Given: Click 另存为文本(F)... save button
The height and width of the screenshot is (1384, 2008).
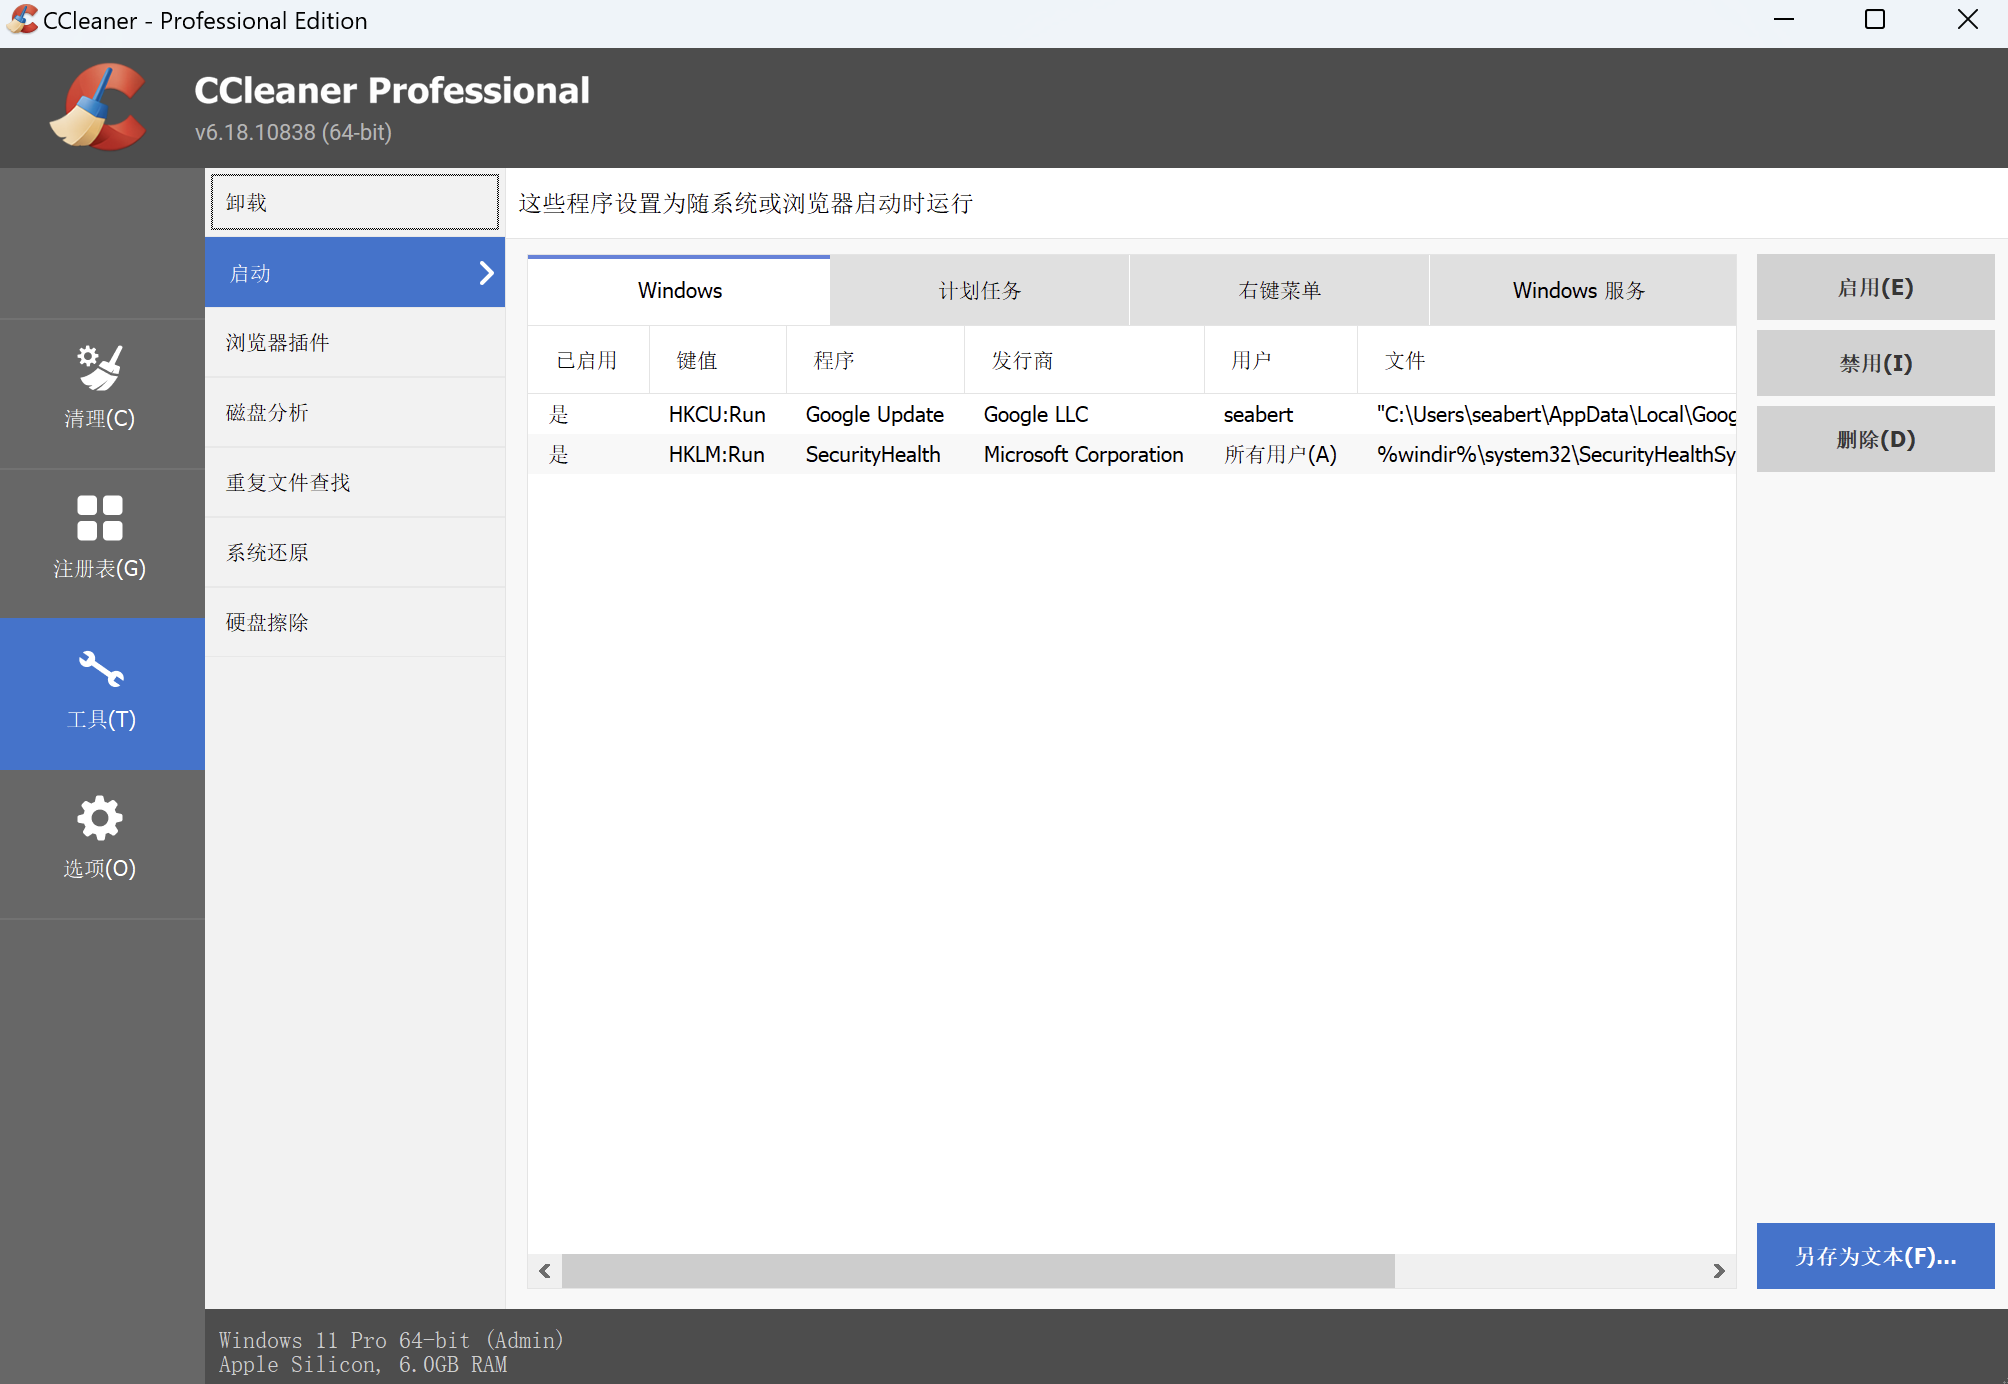Looking at the screenshot, I should (1875, 1256).
